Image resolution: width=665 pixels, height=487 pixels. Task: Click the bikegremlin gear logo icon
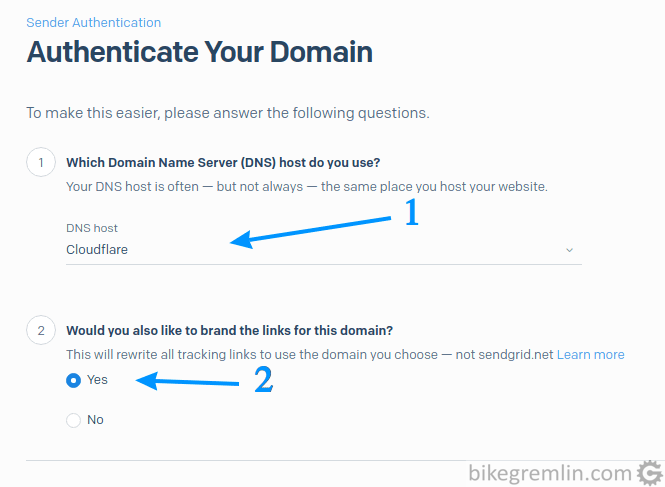(650, 472)
